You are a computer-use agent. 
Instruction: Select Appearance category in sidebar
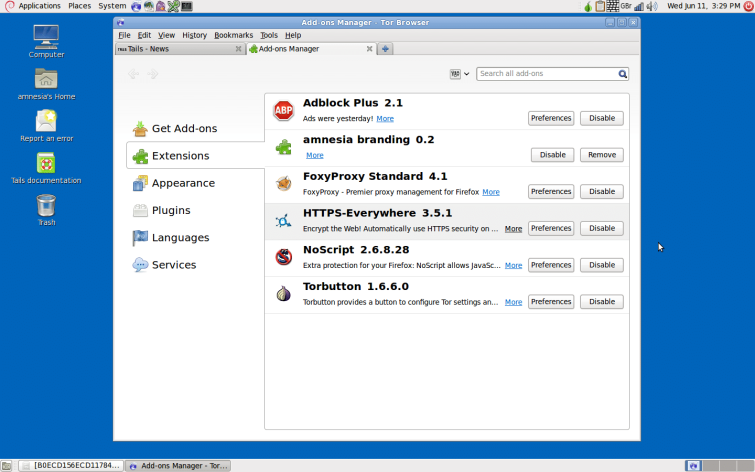tap(195, 183)
